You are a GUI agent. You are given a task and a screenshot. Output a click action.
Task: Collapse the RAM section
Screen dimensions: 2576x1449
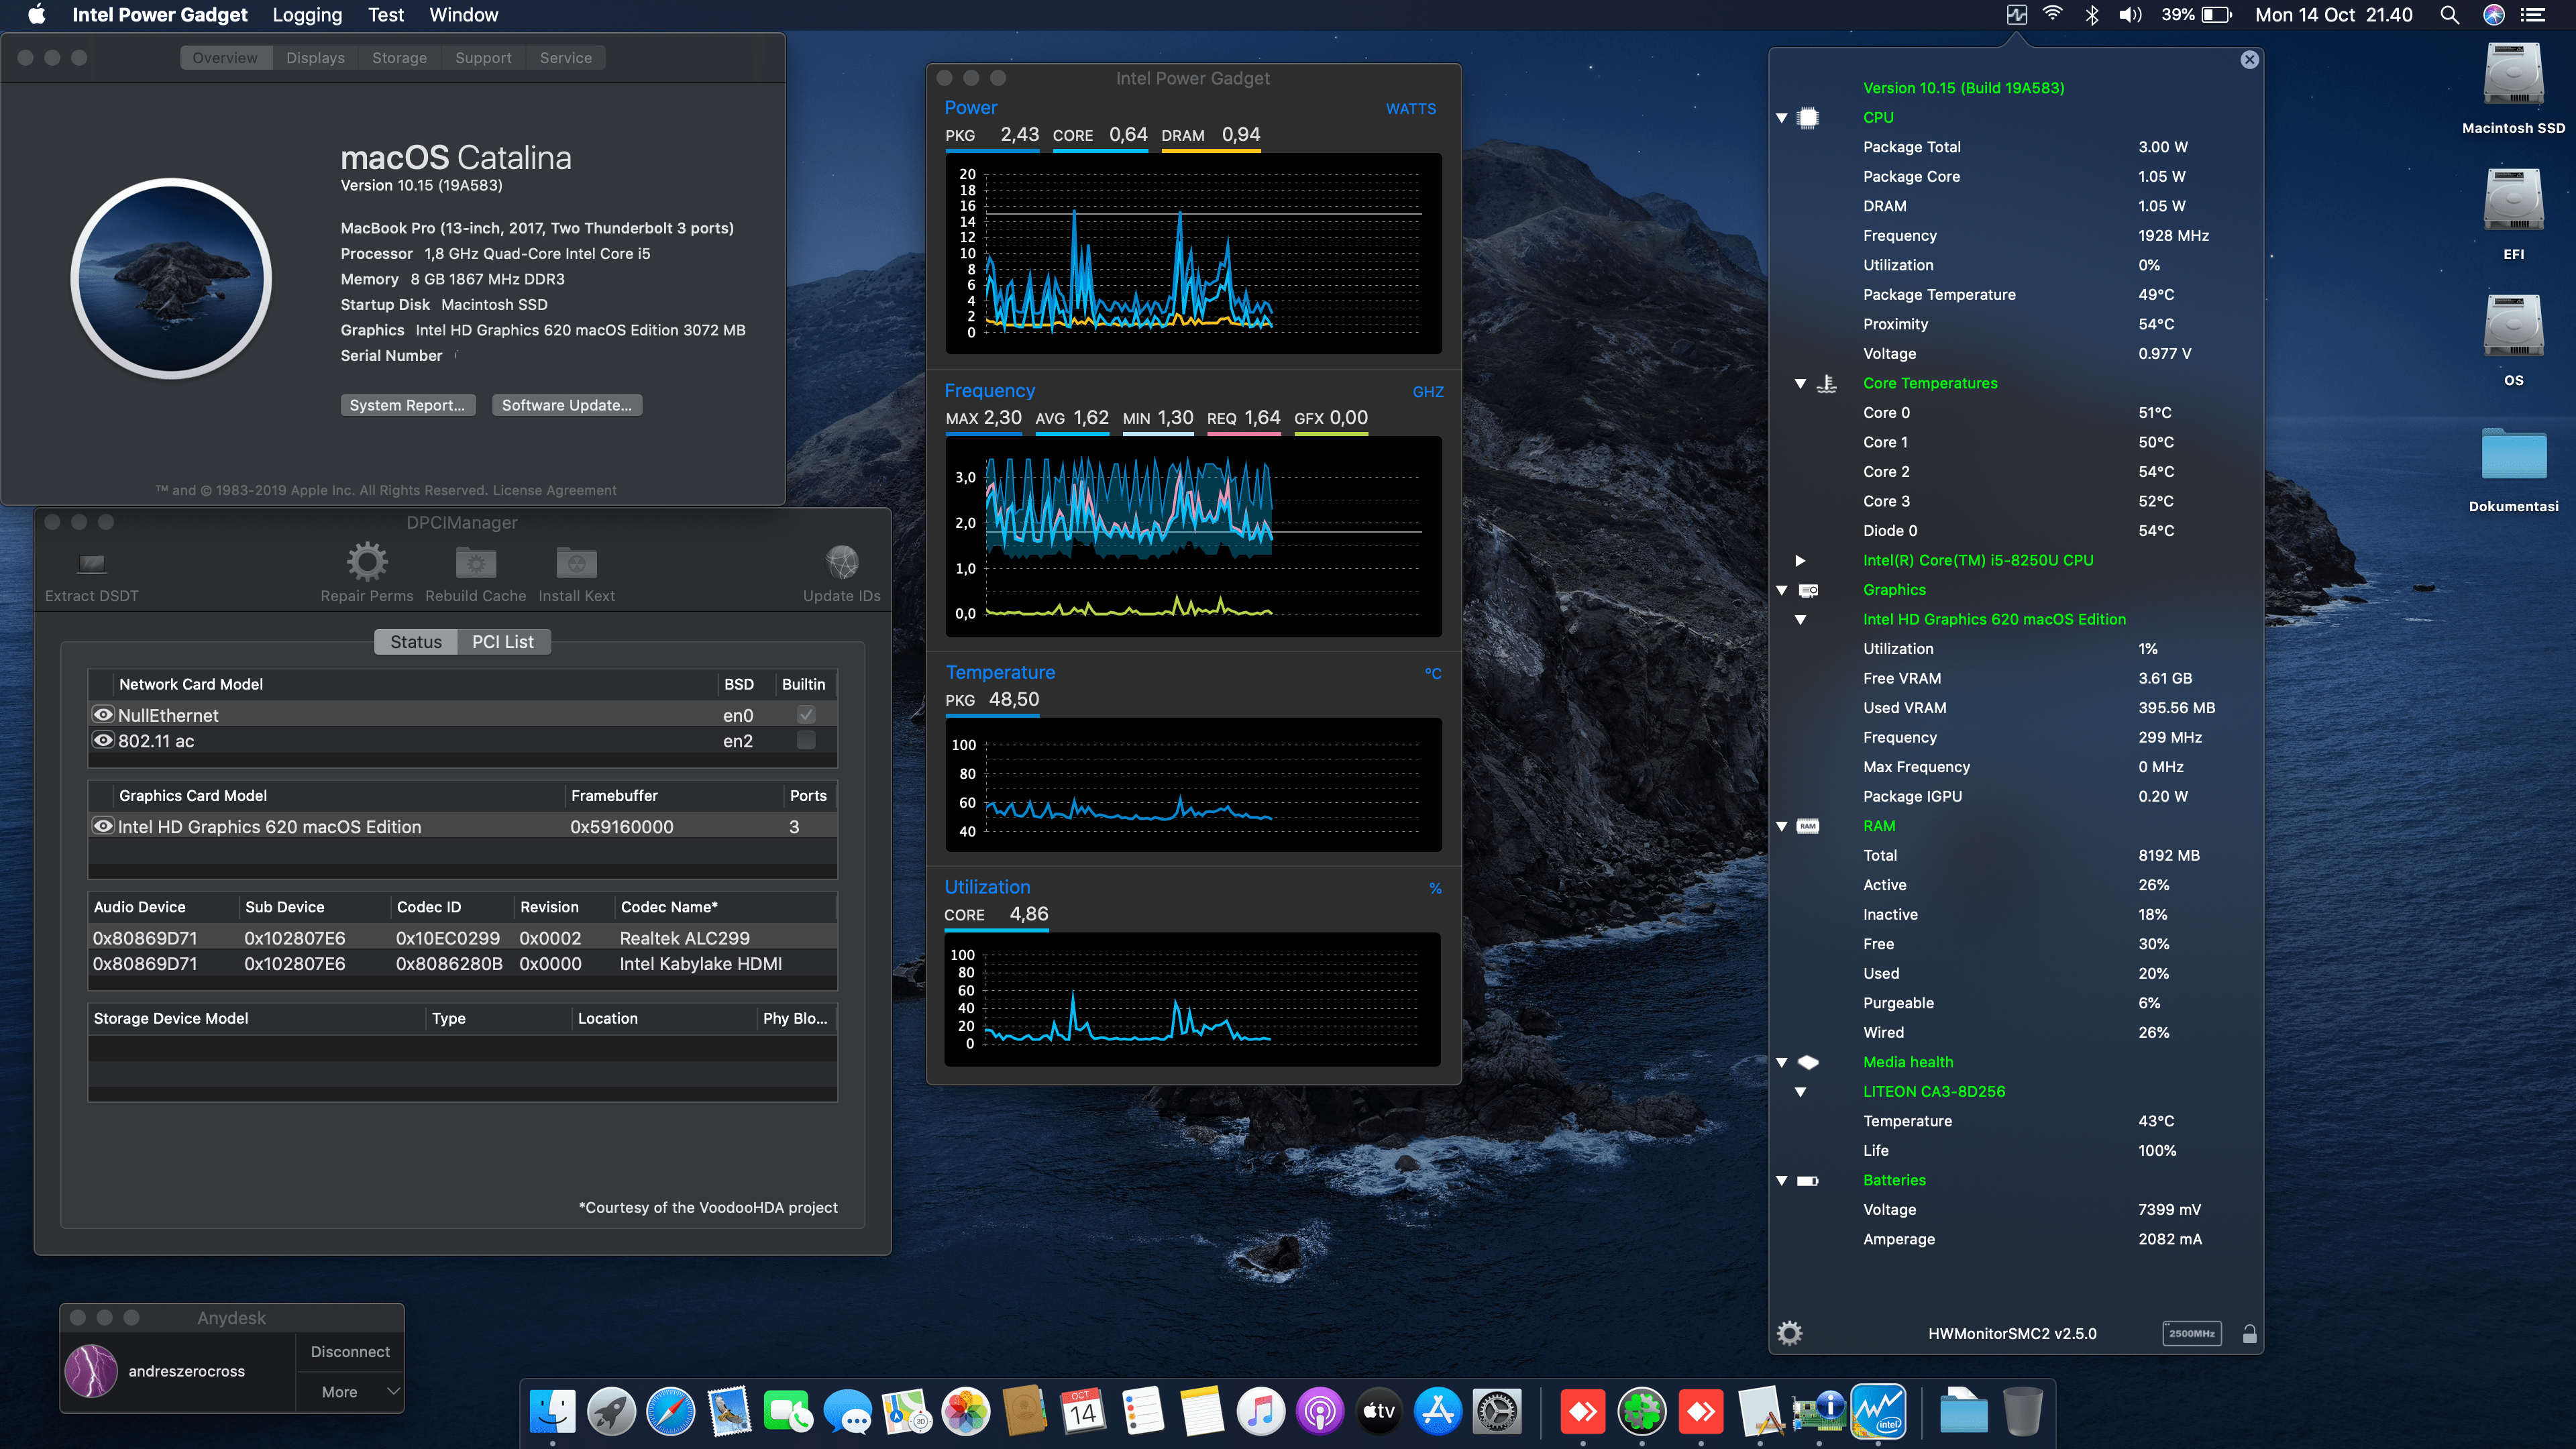(1783, 826)
